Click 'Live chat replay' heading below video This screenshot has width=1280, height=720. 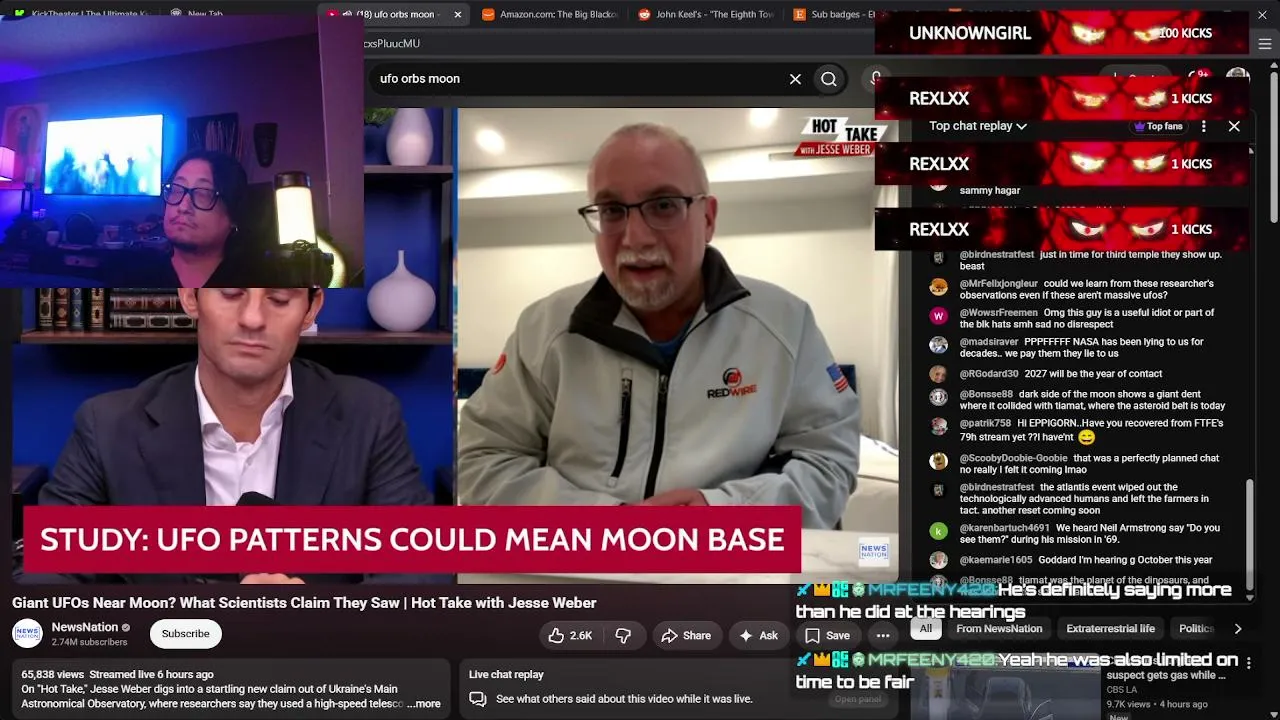[506, 675]
